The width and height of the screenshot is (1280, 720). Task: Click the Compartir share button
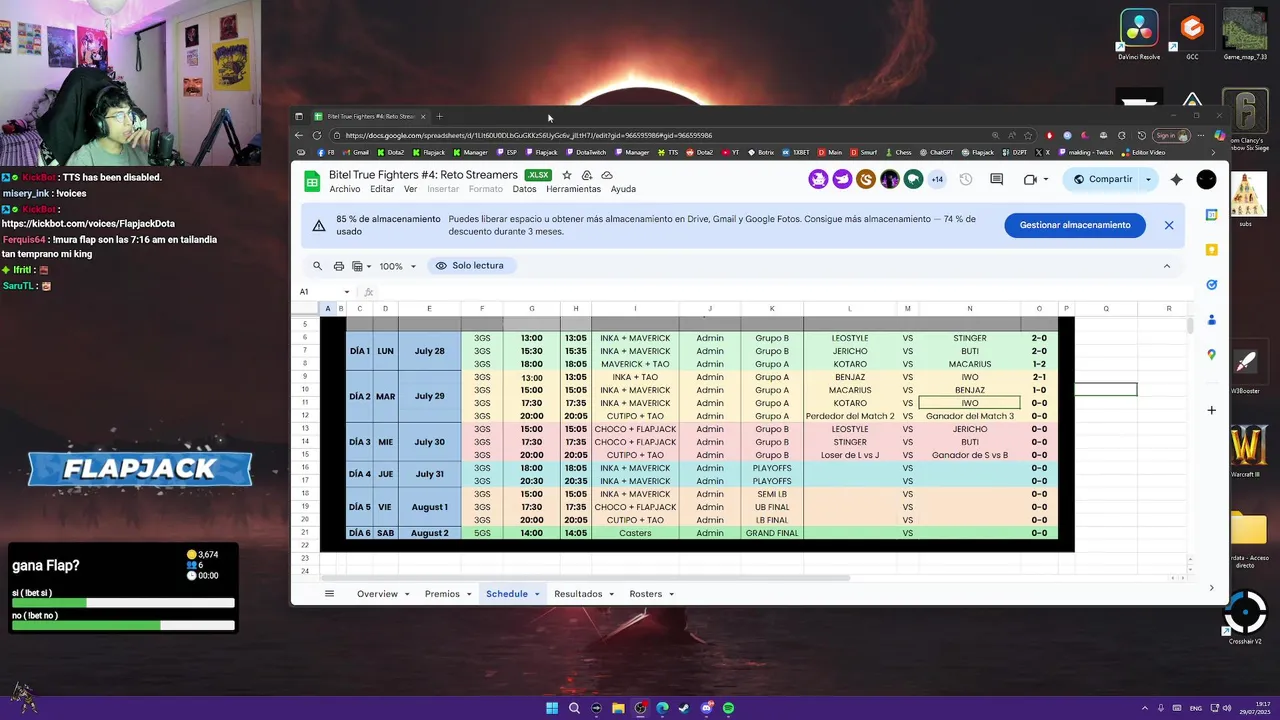tap(1102, 180)
